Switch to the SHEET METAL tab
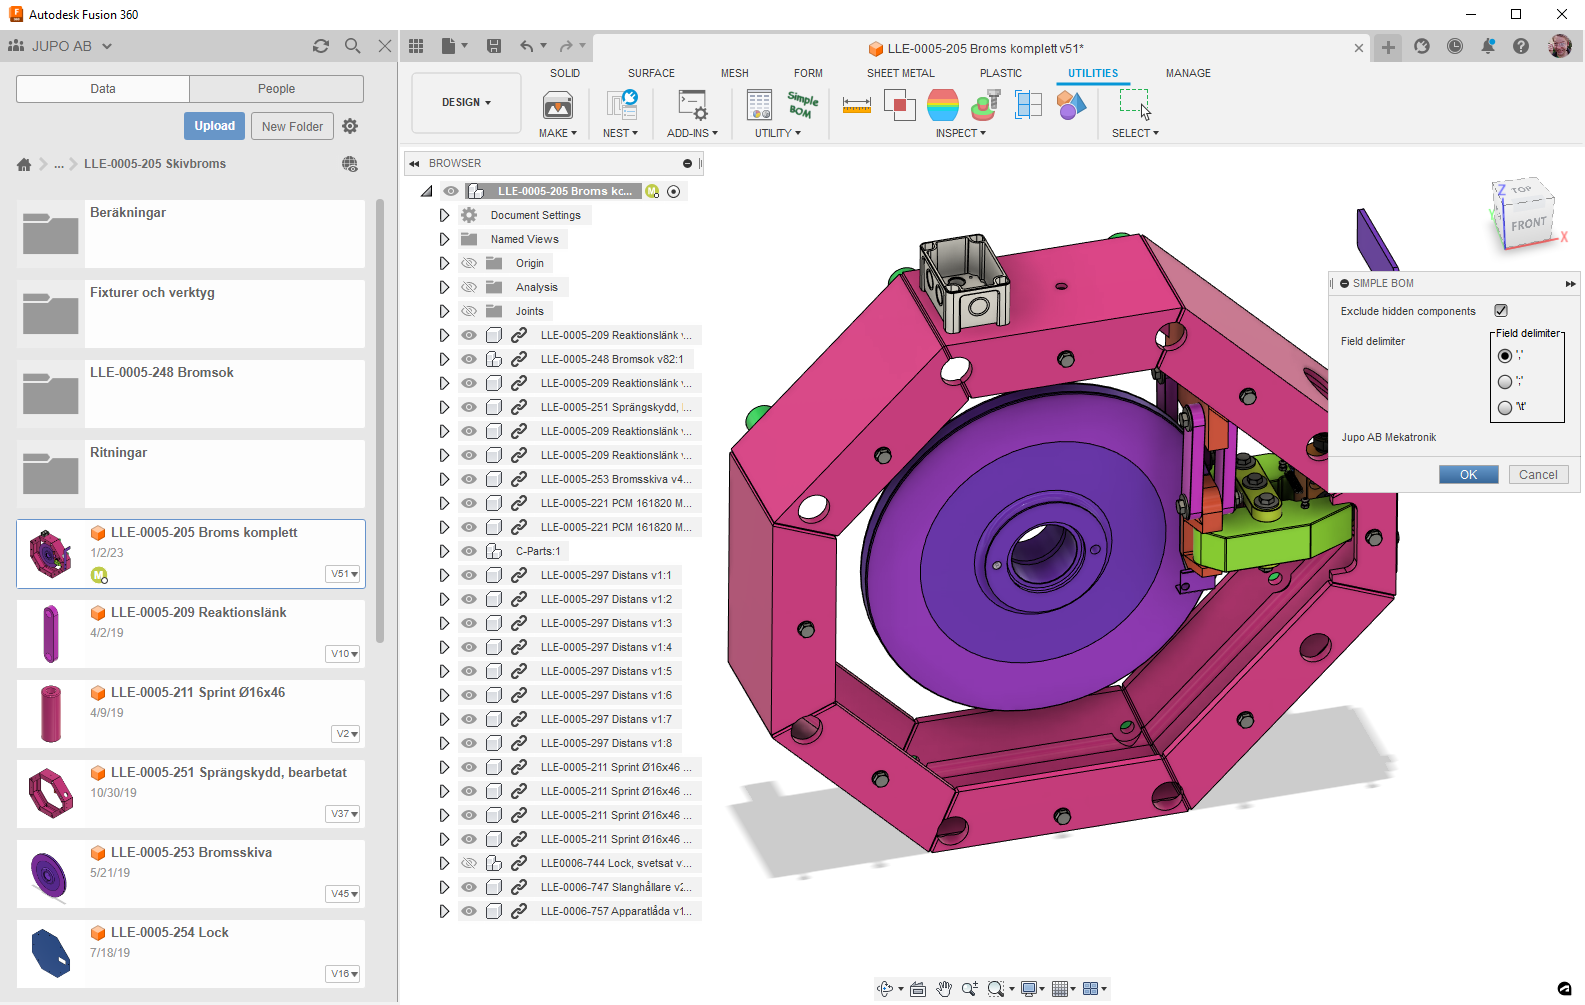The image size is (1585, 1005). click(900, 73)
